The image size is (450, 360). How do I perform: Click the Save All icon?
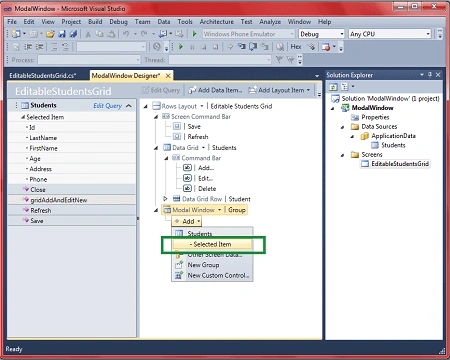(73, 34)
